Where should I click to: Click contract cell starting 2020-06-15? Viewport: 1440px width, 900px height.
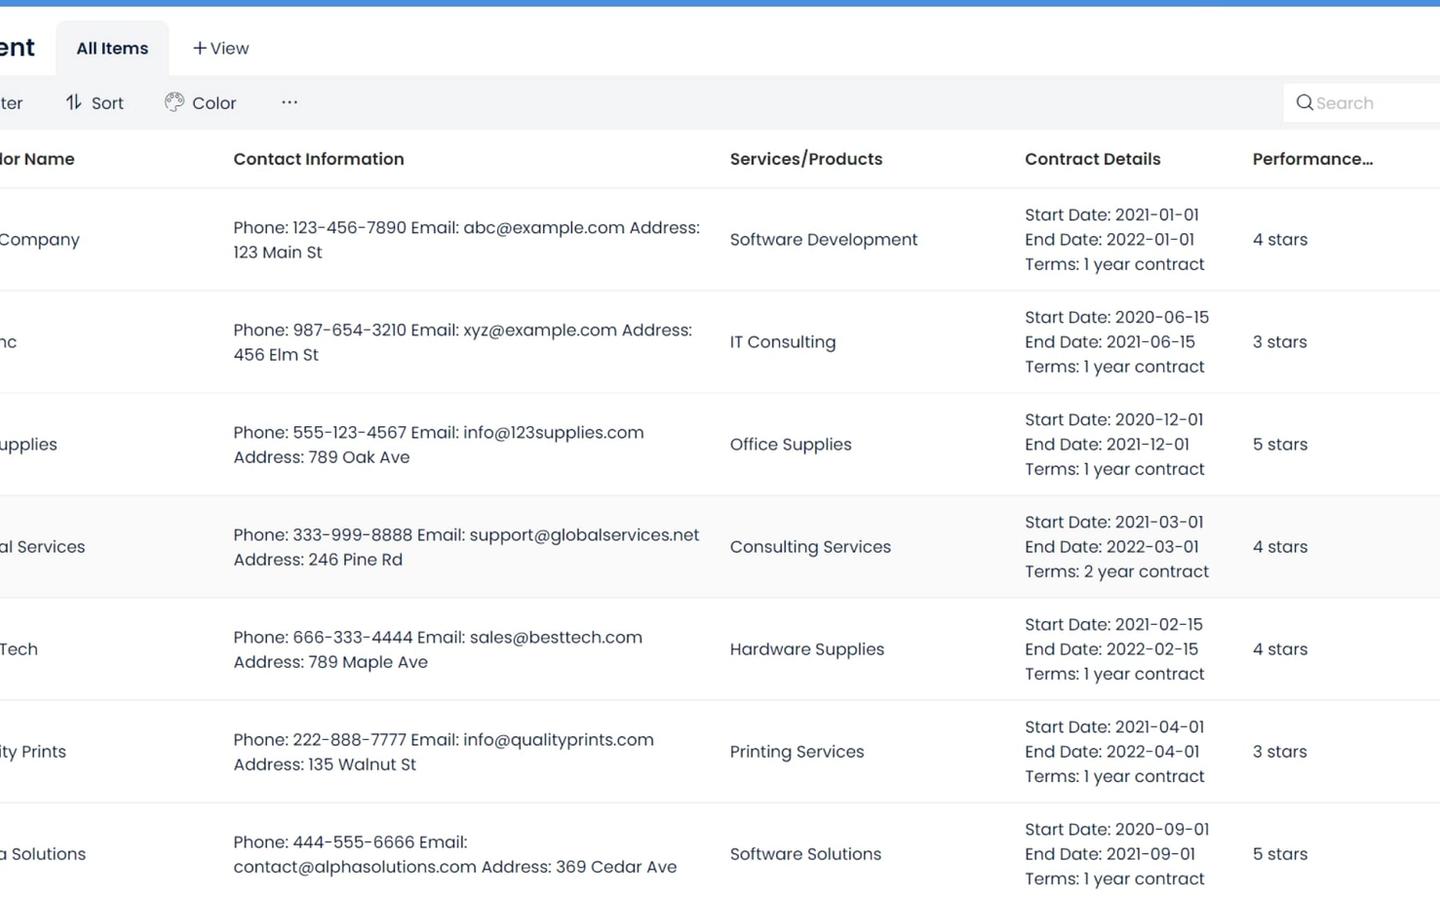[x=1117, y=342]
